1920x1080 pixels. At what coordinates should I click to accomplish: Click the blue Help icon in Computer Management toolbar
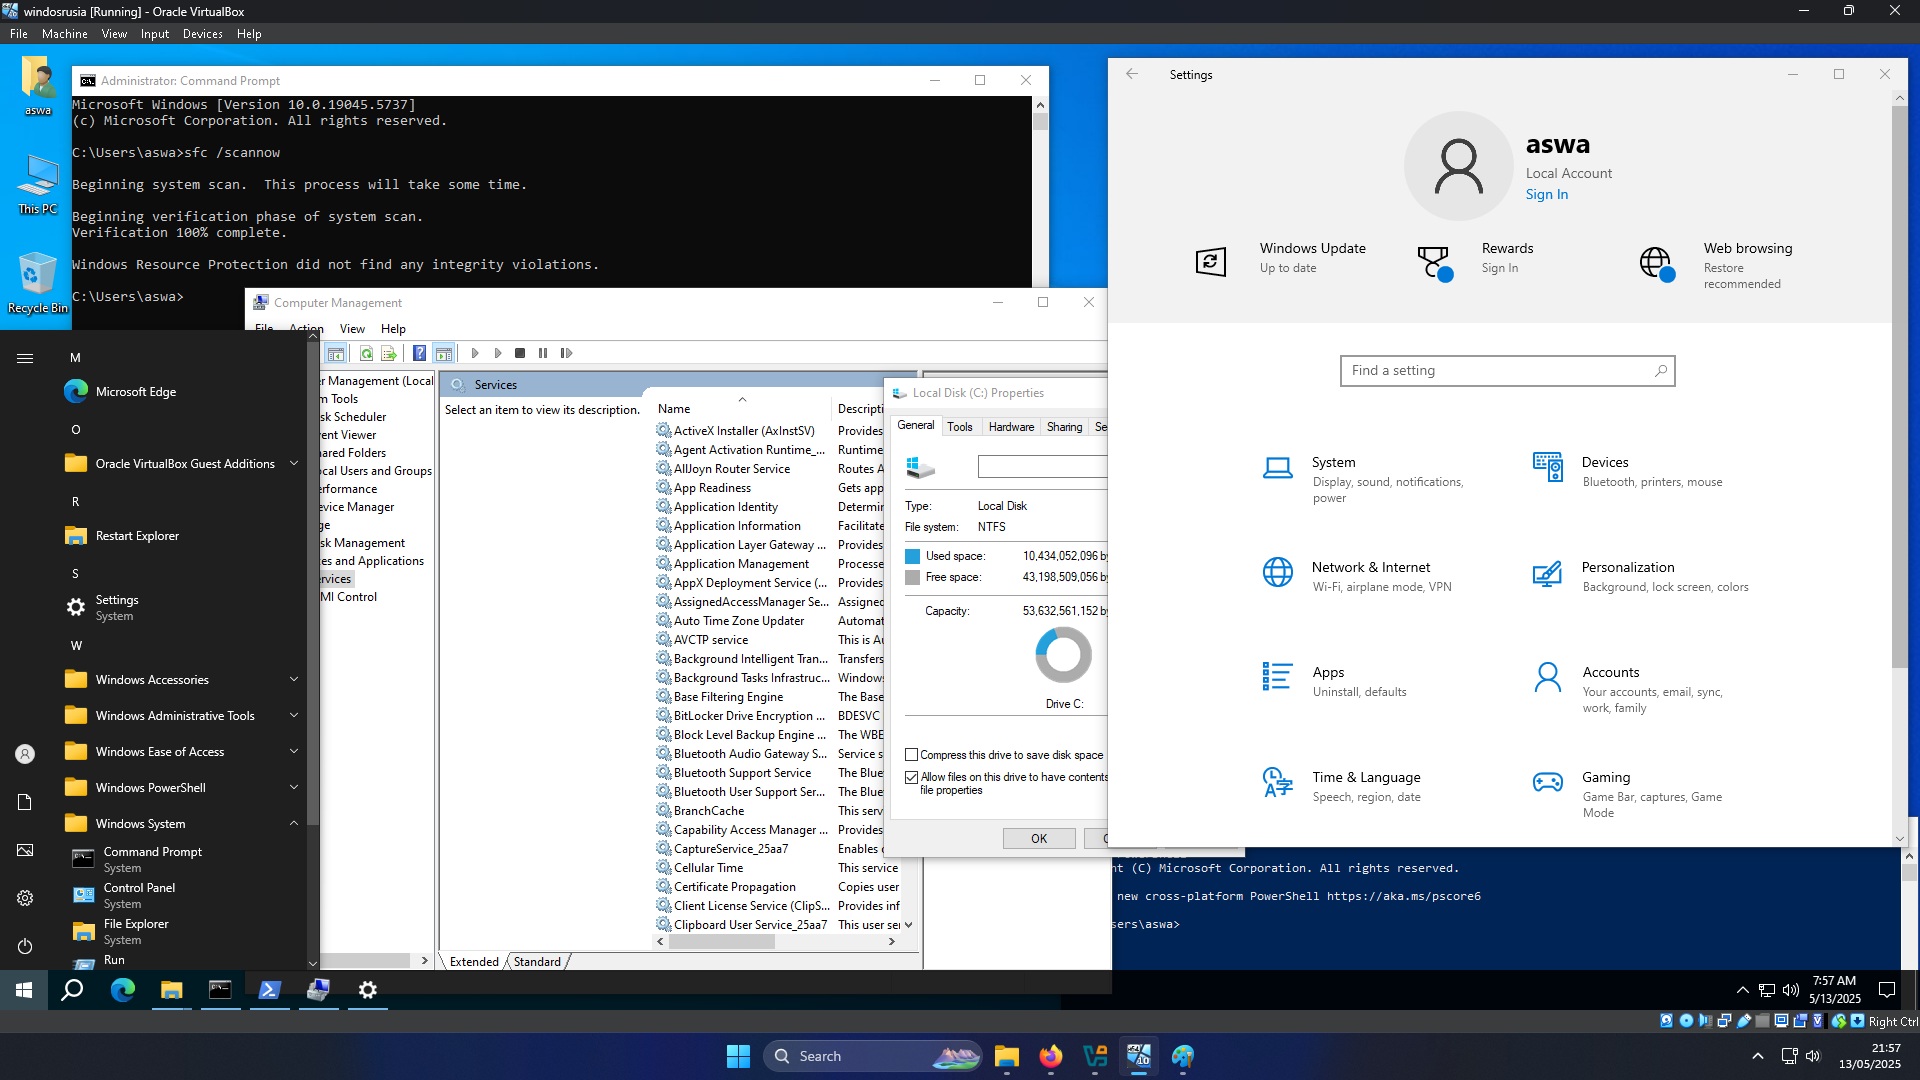pyautogui.click(x=419, y=354)
